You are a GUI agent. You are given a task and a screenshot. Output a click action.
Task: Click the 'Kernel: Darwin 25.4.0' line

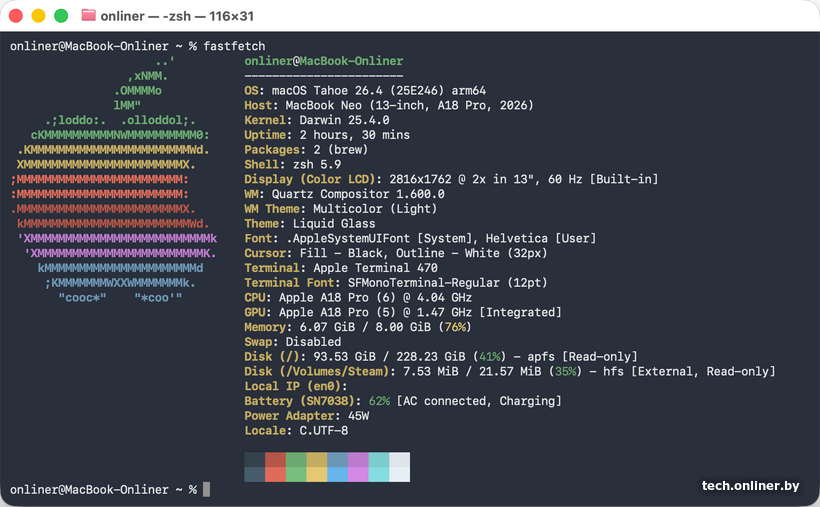[317, 120]
